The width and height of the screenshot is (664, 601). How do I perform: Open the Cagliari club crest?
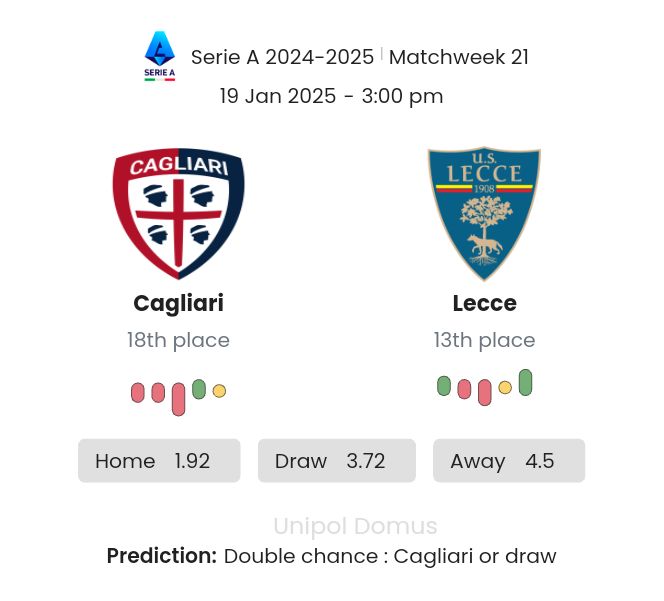click(x=178, y=212)
